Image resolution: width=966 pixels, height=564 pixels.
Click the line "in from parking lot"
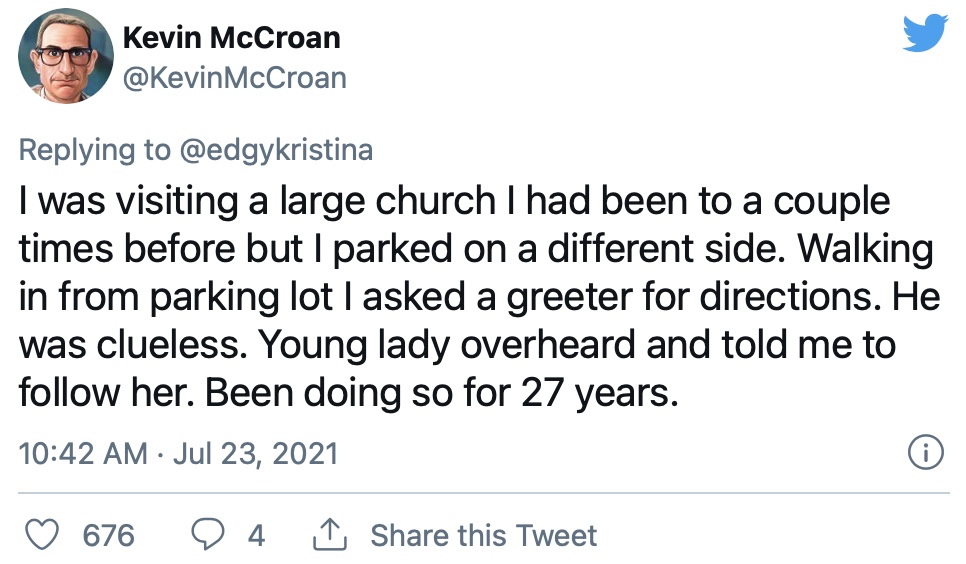pos(479,298)
